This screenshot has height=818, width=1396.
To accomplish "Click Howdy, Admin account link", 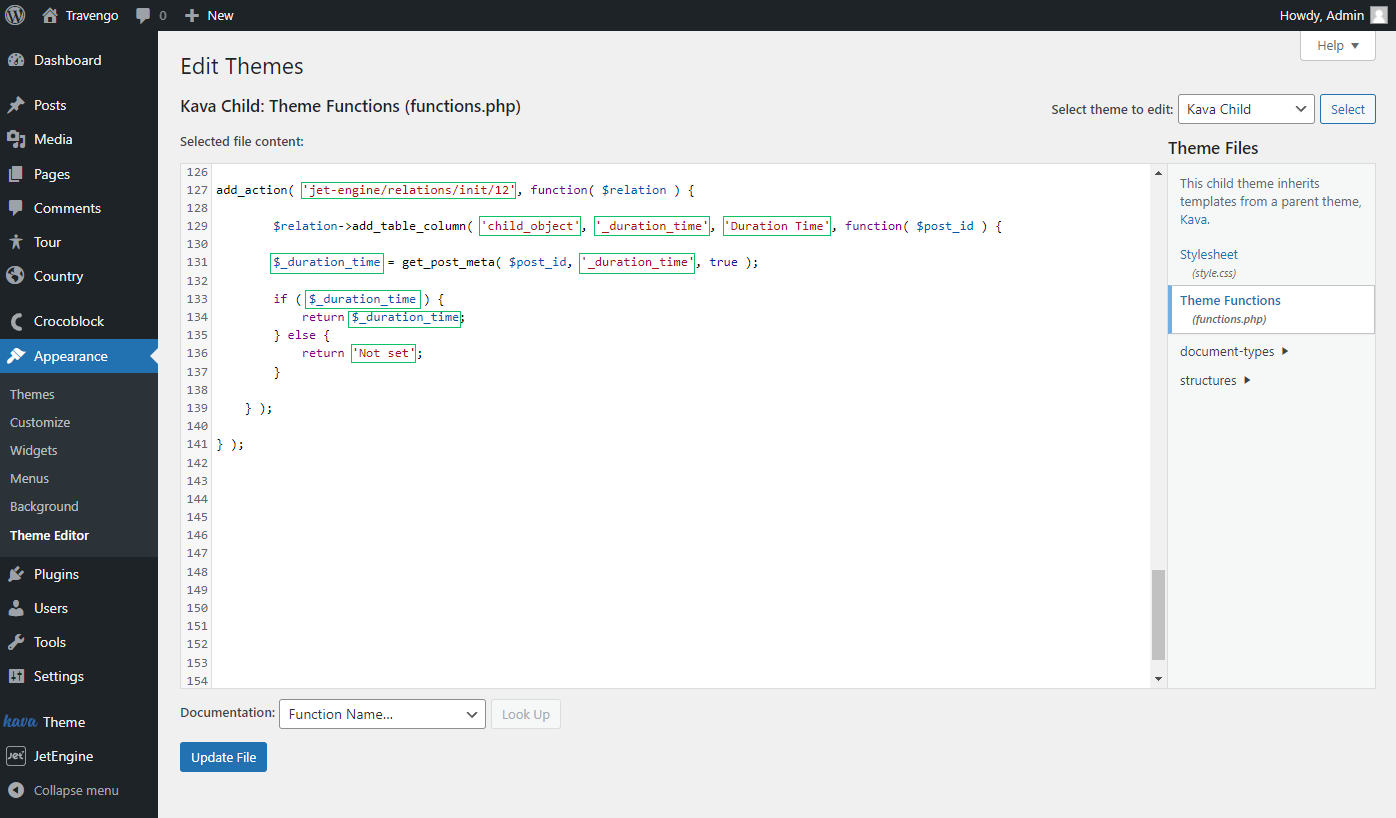I will click(x=1334, y=15).
